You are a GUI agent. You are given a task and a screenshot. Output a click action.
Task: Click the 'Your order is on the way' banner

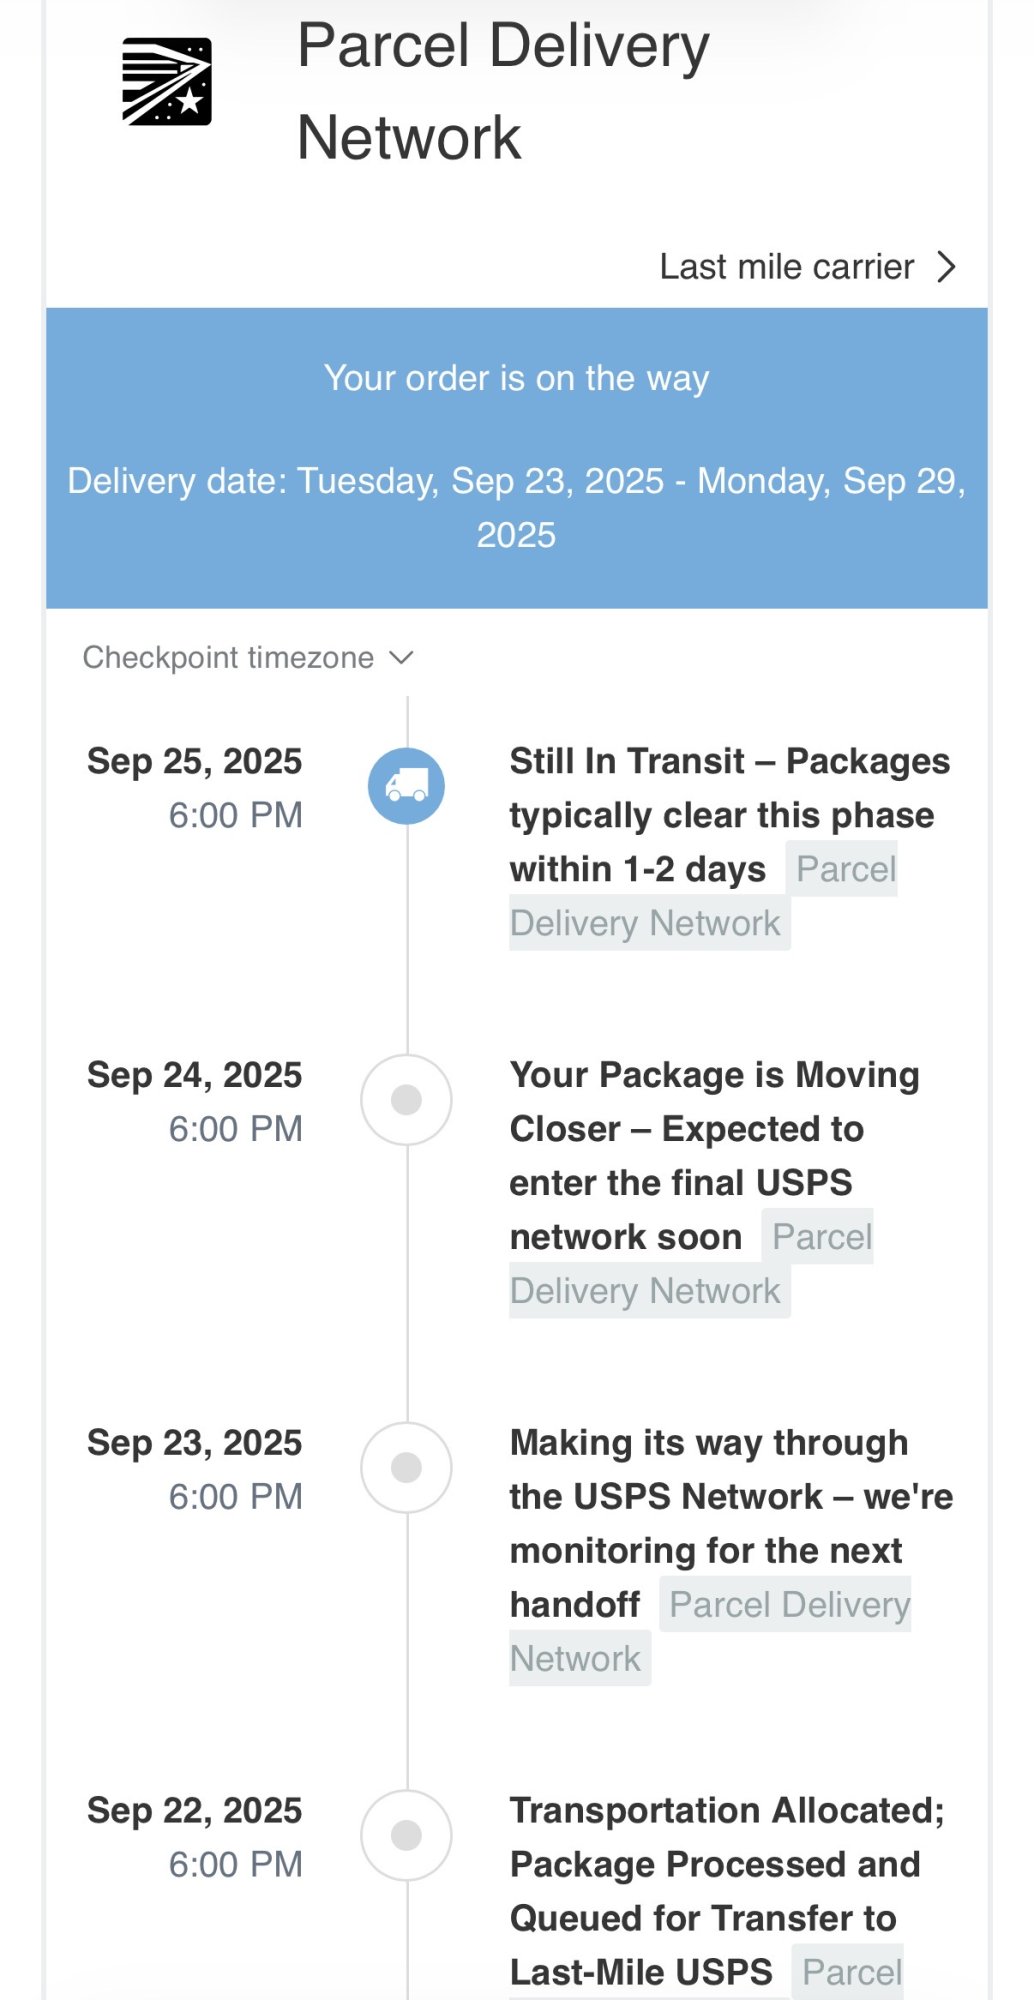(516, 379)
